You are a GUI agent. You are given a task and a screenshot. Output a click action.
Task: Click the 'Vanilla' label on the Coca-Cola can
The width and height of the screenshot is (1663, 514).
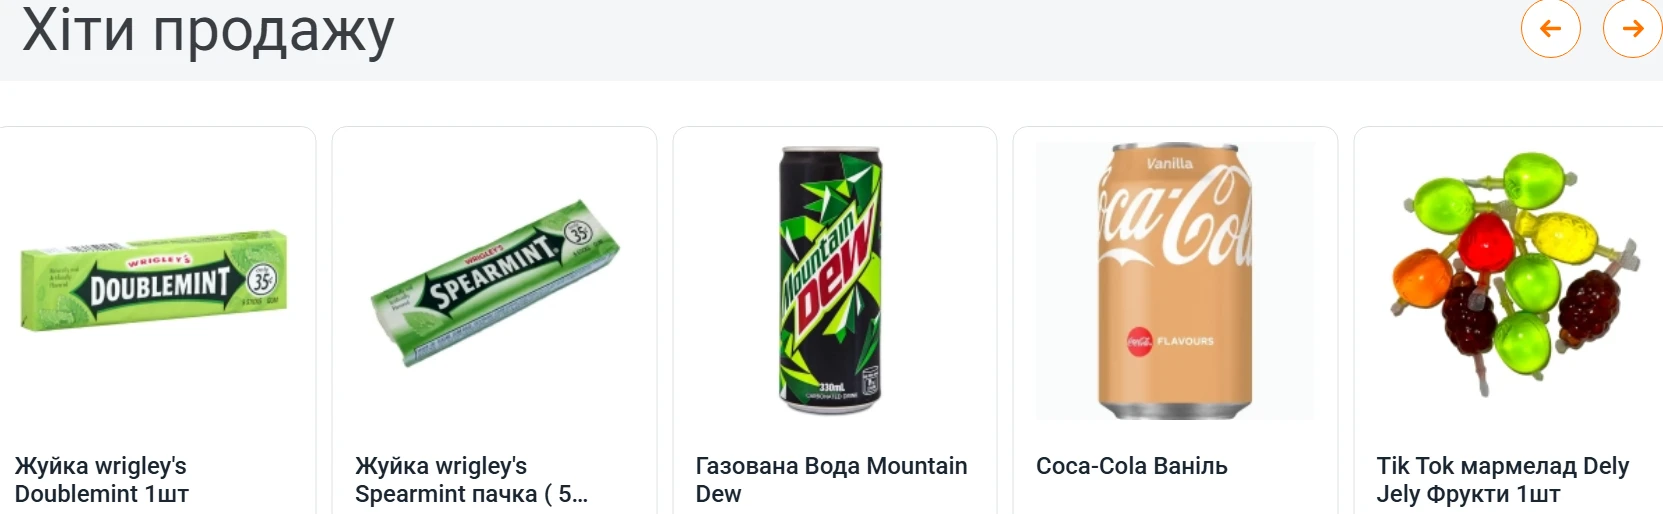click(1169, 163)
